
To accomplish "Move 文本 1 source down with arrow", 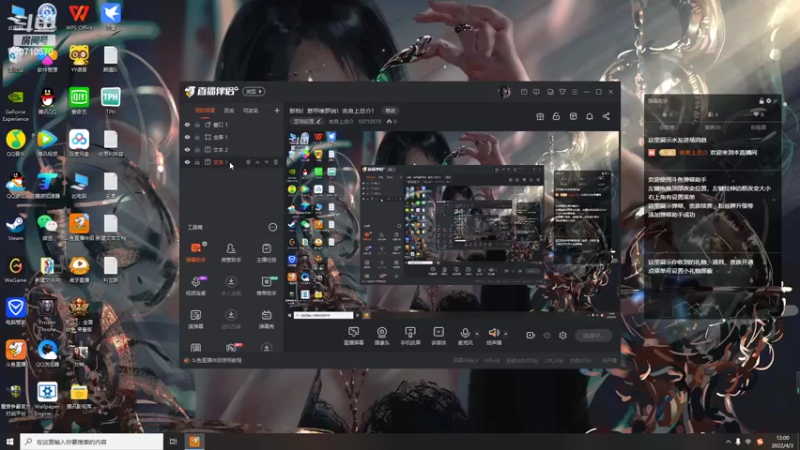I will (267, 162).
